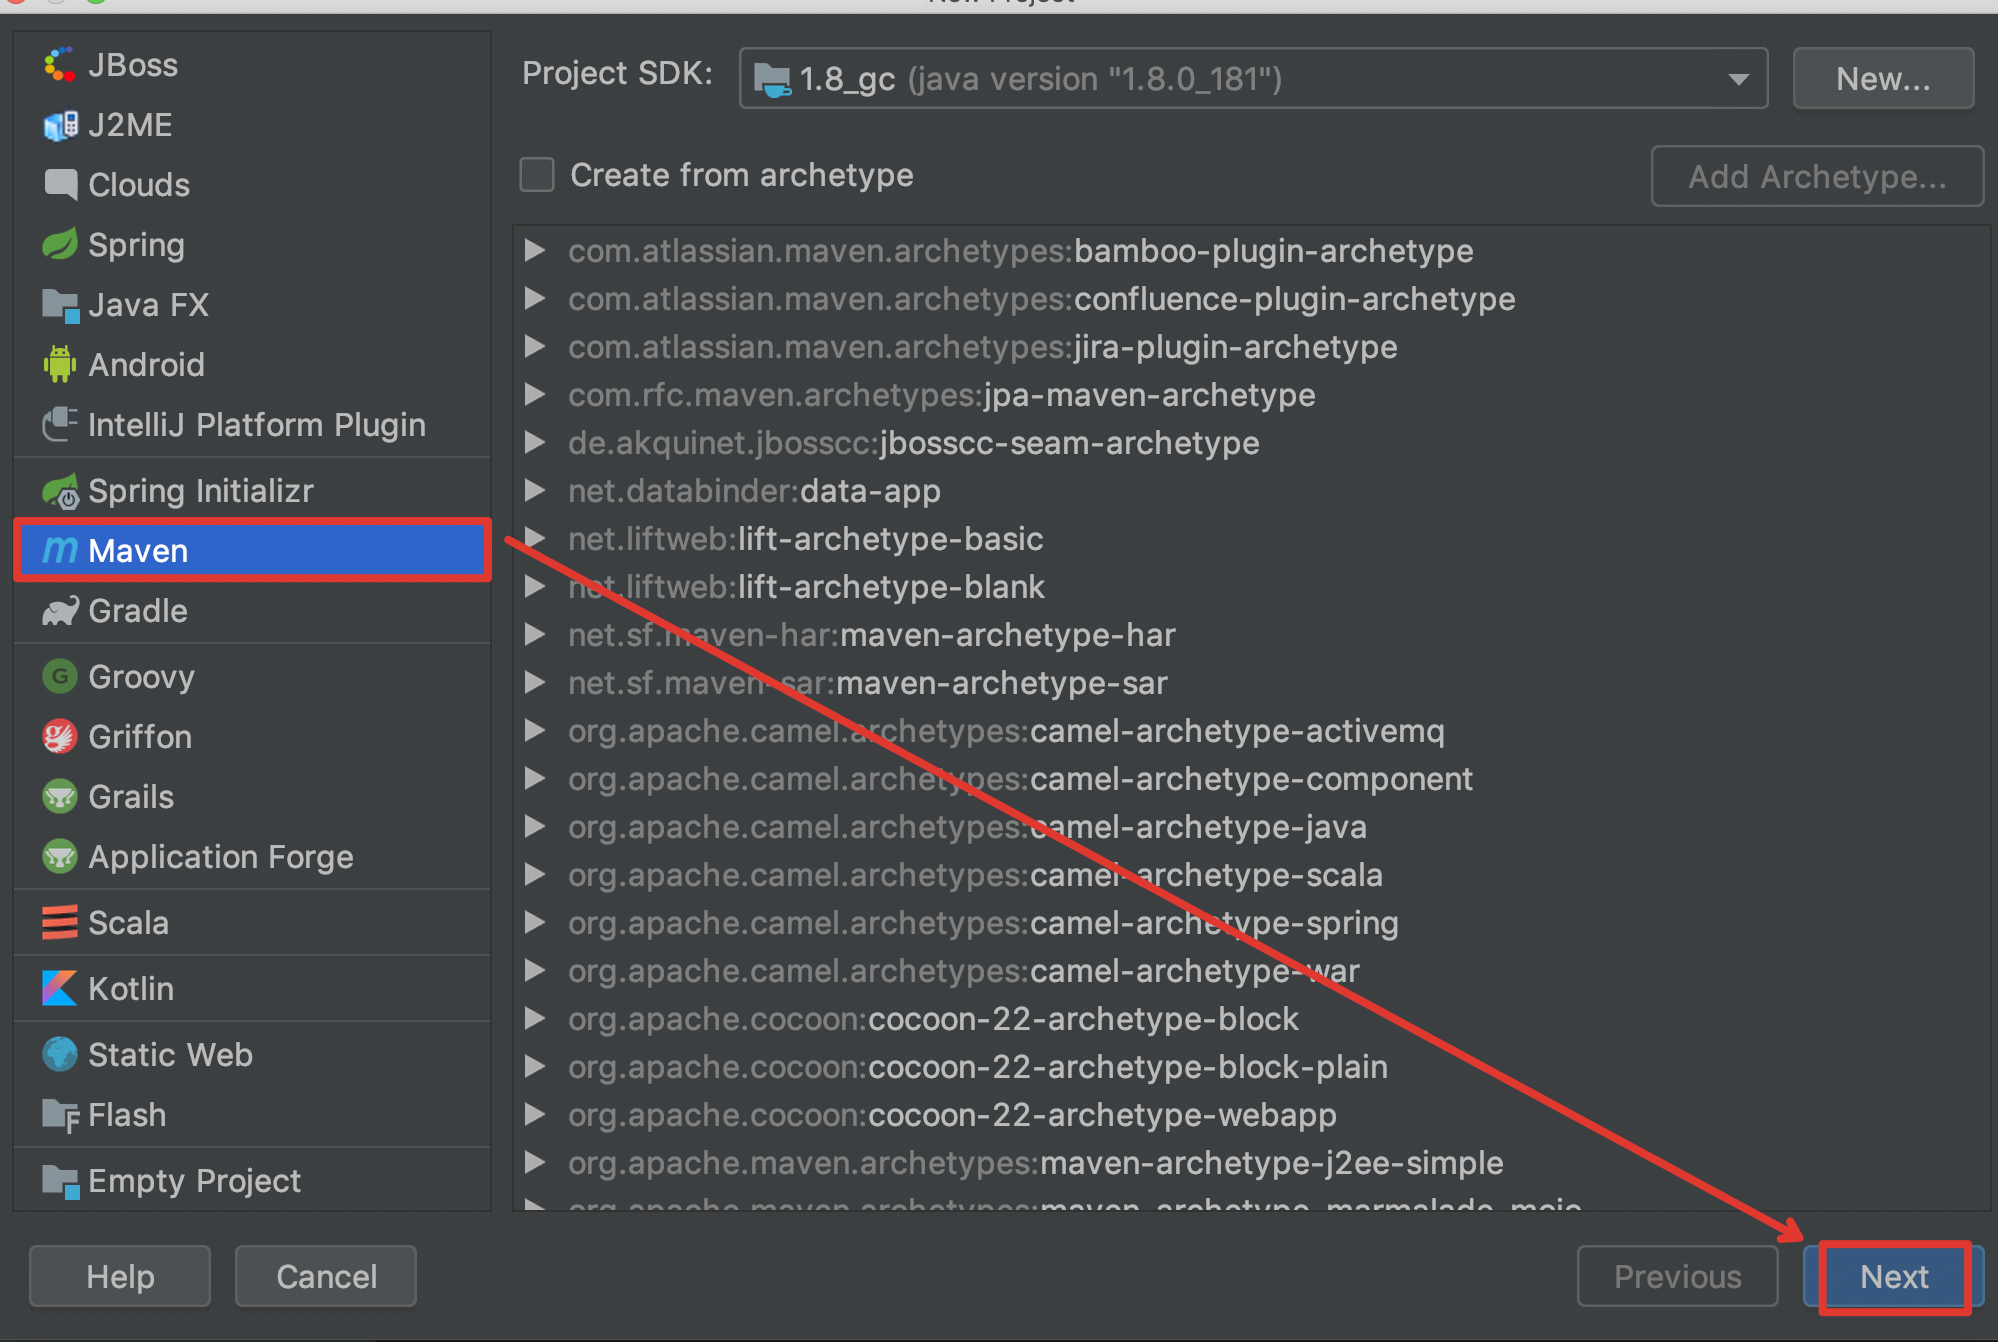Click the JBoss project type icon
Image resolution: width=1998 pixels, height=1342 pixels.
[x=59, y=65]
